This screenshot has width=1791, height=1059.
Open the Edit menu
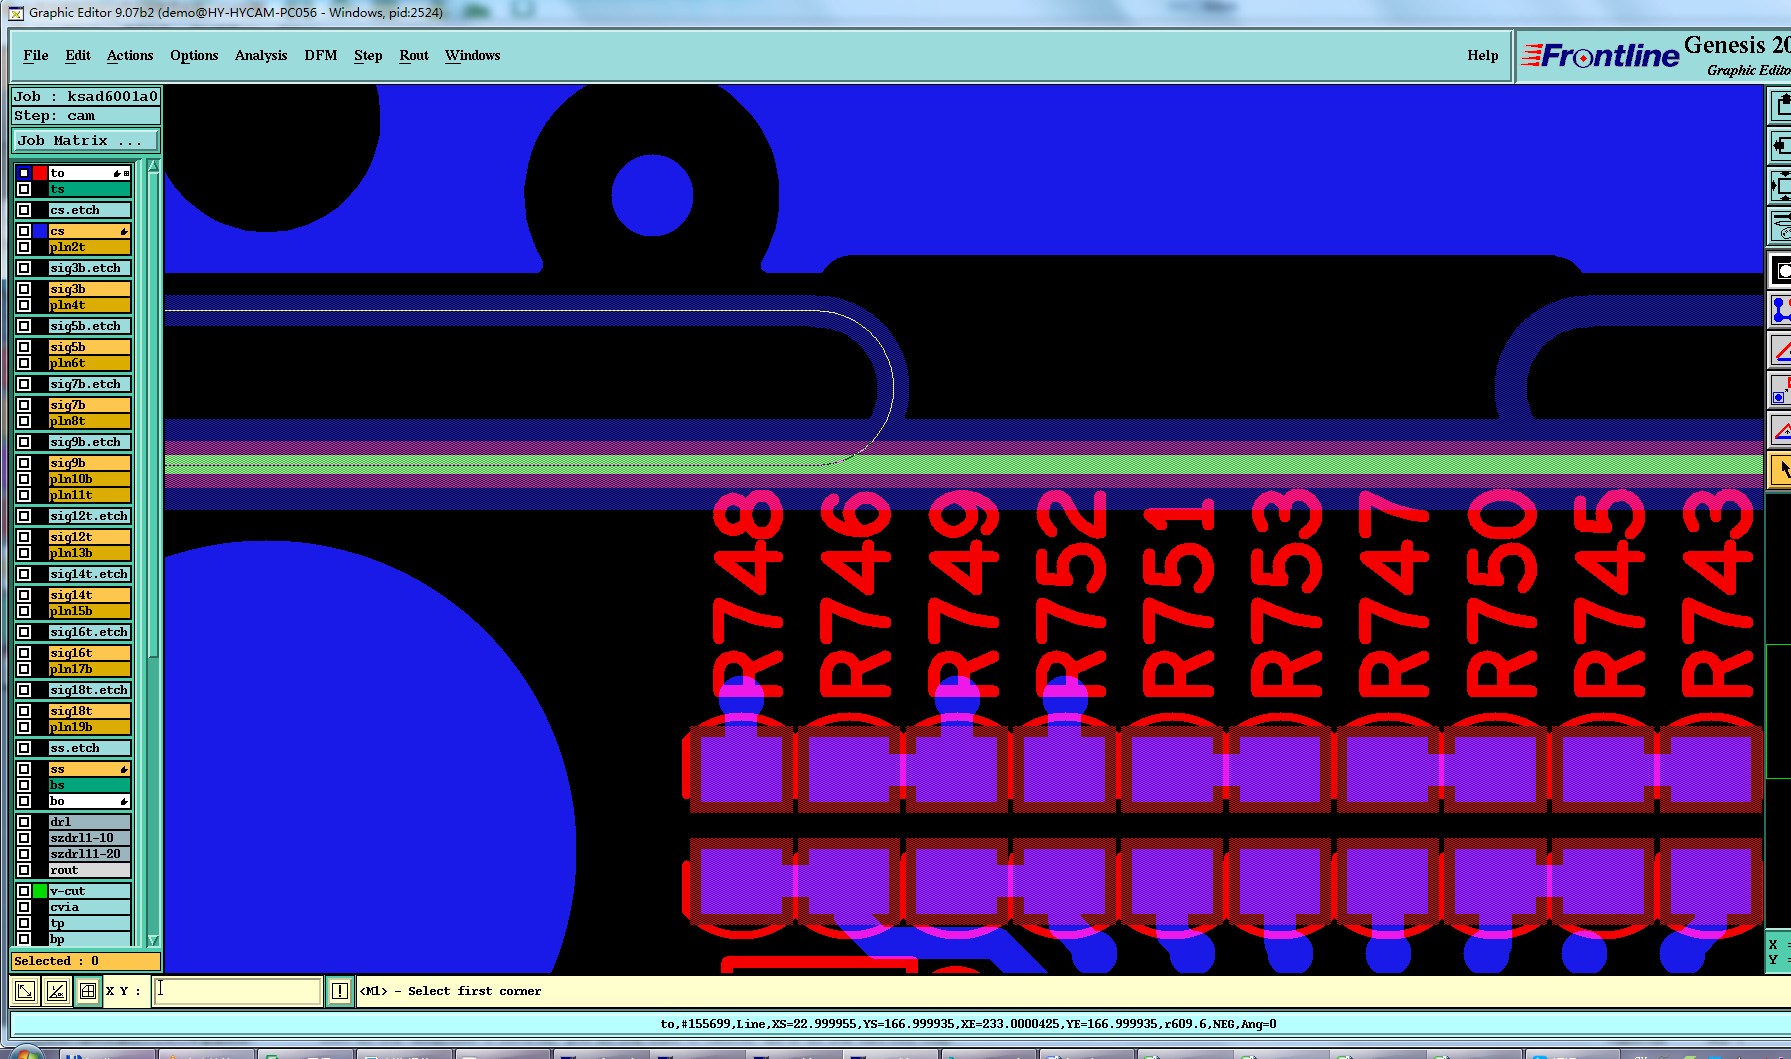pos(78,55)
